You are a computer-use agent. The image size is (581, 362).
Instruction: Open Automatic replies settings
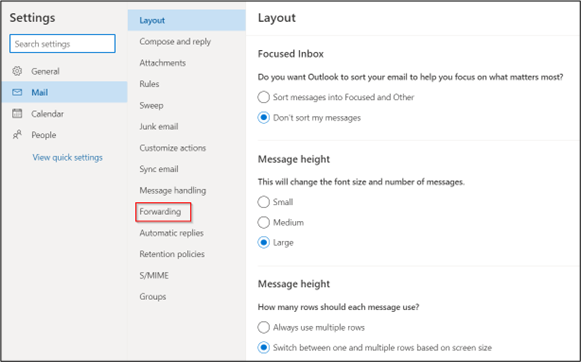pyautogui.click(x=172, y=233)
